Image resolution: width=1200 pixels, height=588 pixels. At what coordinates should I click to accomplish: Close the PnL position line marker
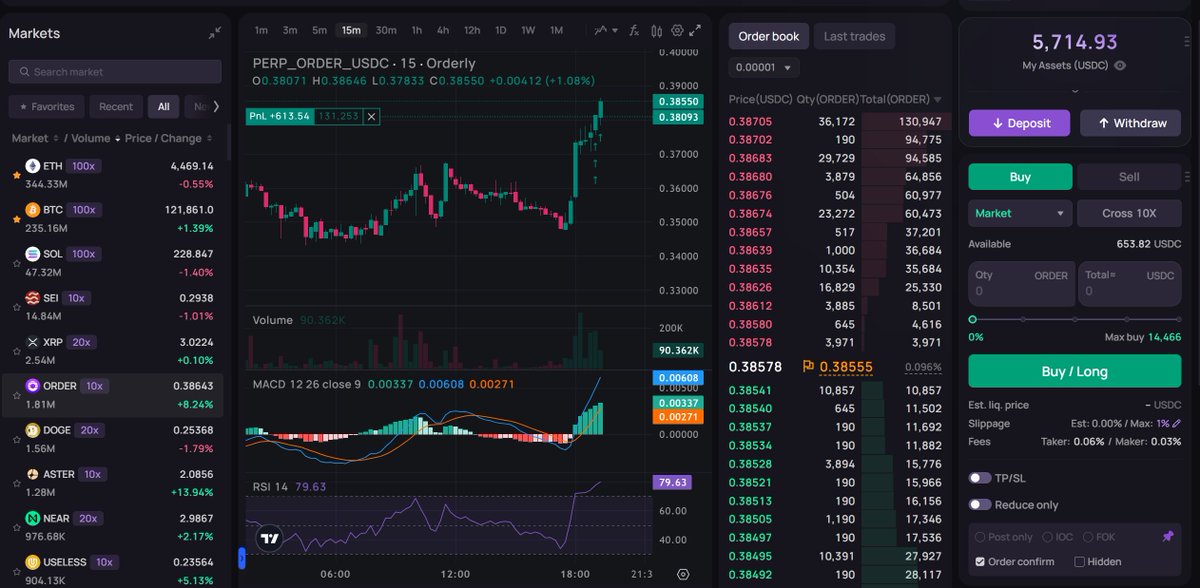[371, 117]
